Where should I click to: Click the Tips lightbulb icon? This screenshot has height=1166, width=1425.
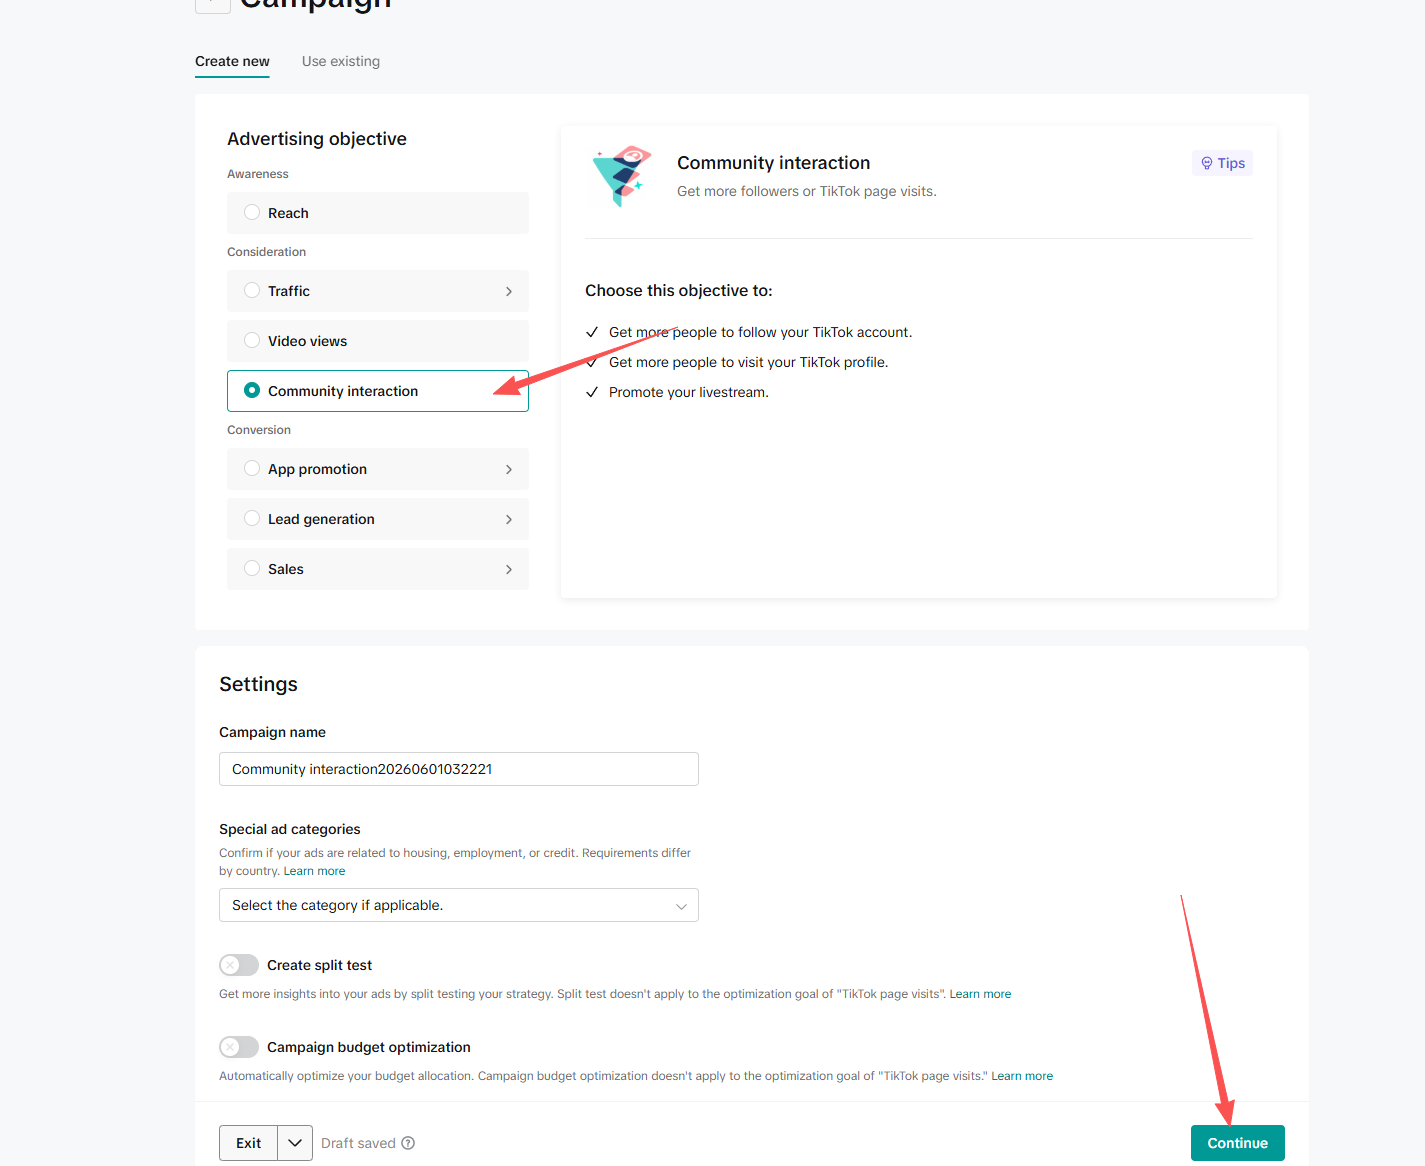(1207, 163)
